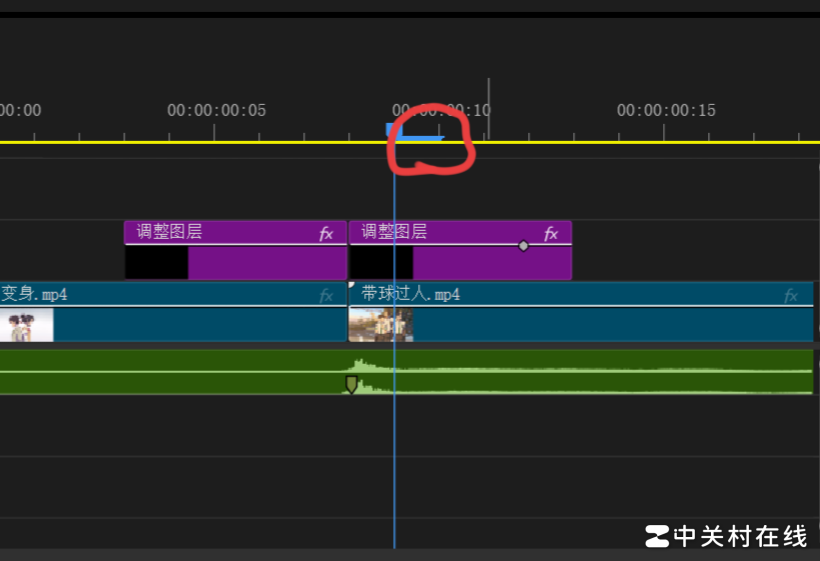Open fx badge on 变身.mp4 clip

[x=326, y=295]
